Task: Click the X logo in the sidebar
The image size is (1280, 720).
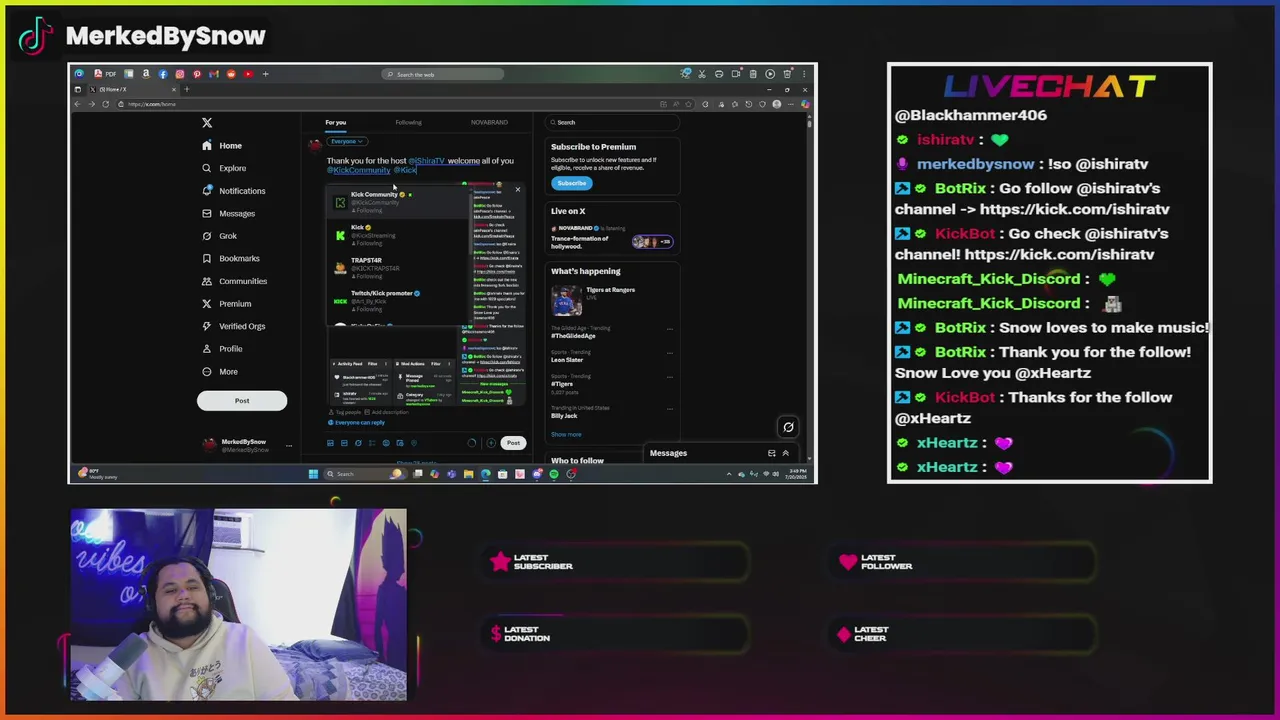Action: (207, 123)
